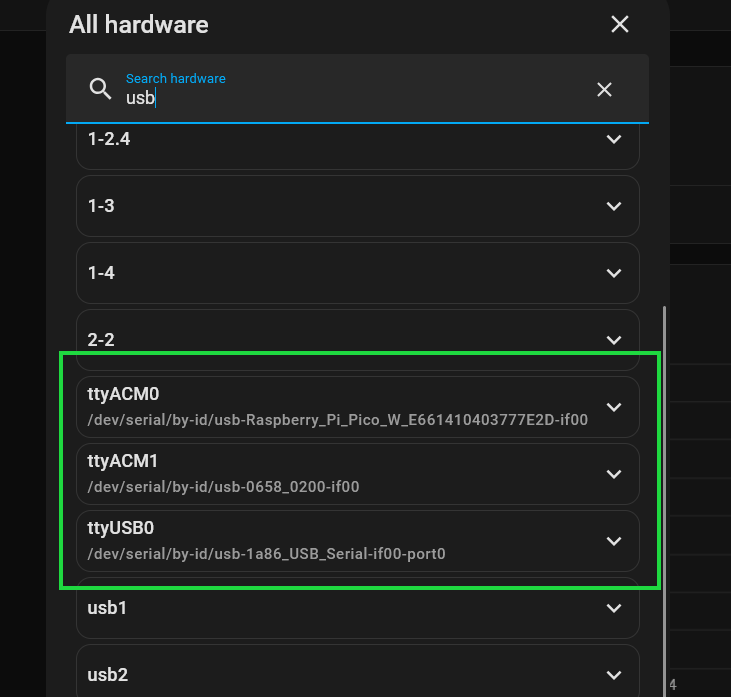Viewport: 731px width, 697px height.
Task: Open the 1-4 hardware row label
Action: [101, 273]
